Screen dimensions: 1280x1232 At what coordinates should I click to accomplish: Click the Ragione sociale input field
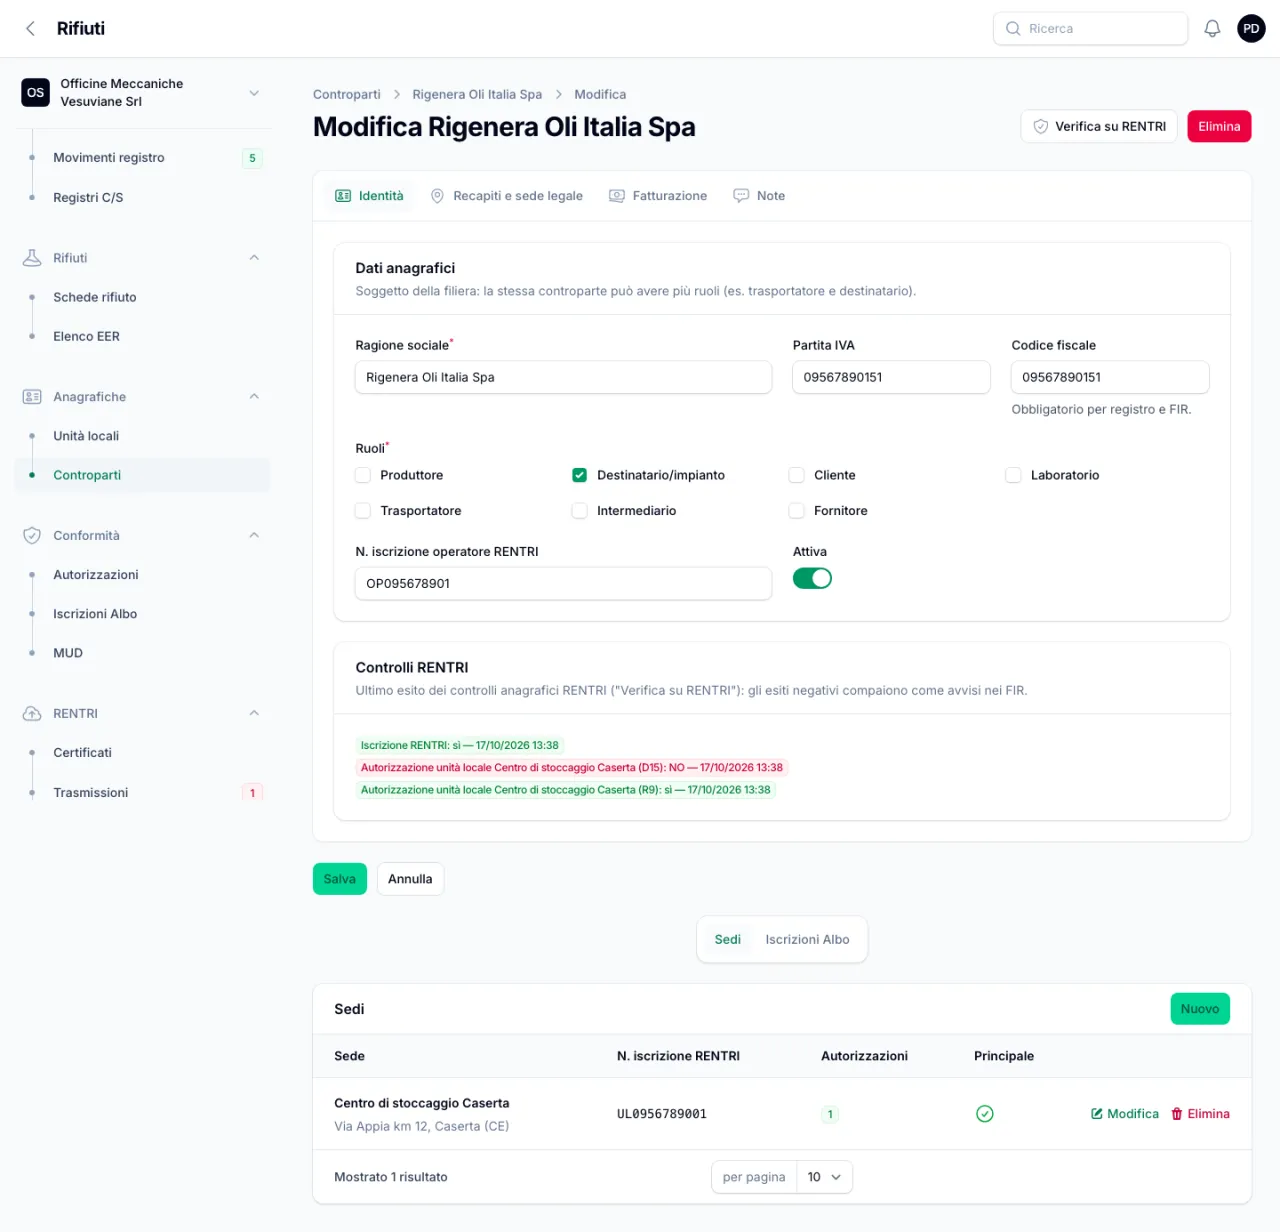[x=563, y=377]
